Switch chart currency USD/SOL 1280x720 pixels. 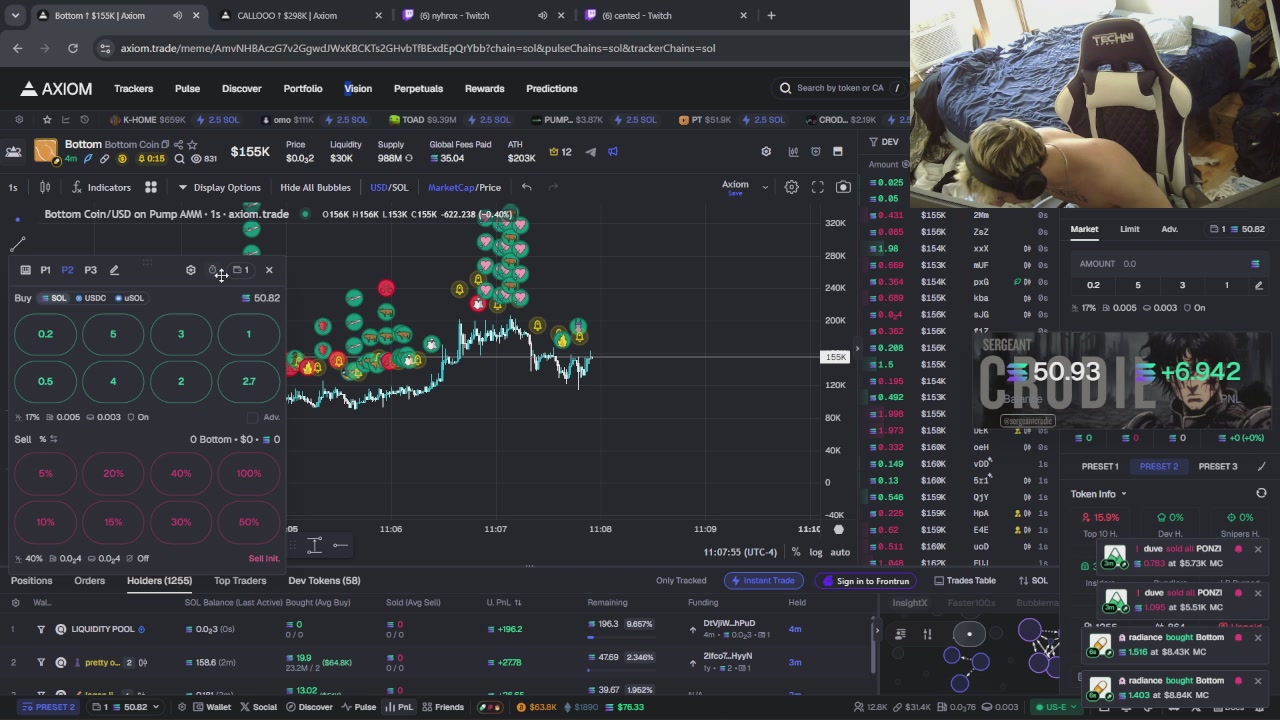(389, 187)
